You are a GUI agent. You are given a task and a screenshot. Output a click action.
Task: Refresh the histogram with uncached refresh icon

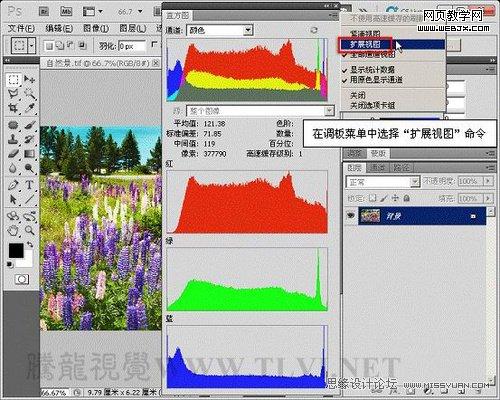tap(314, 30)
